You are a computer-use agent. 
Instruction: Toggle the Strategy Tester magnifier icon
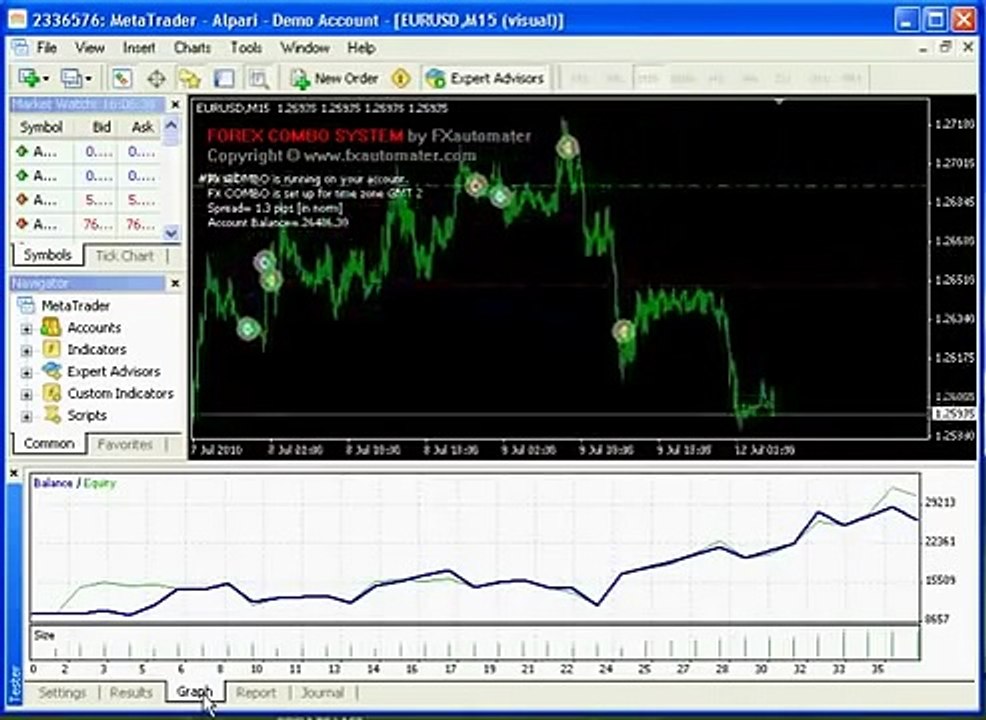pos(258,79)
